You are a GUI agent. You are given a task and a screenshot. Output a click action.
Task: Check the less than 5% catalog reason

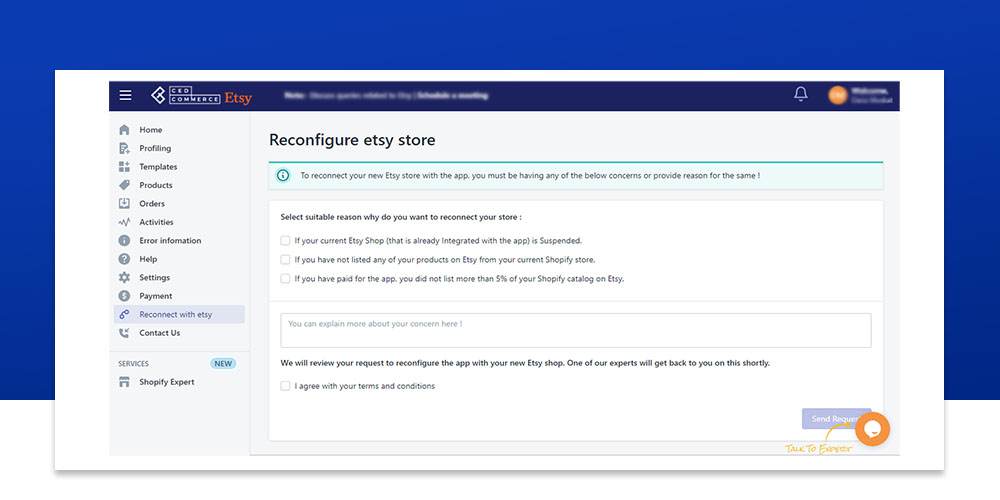285,278
